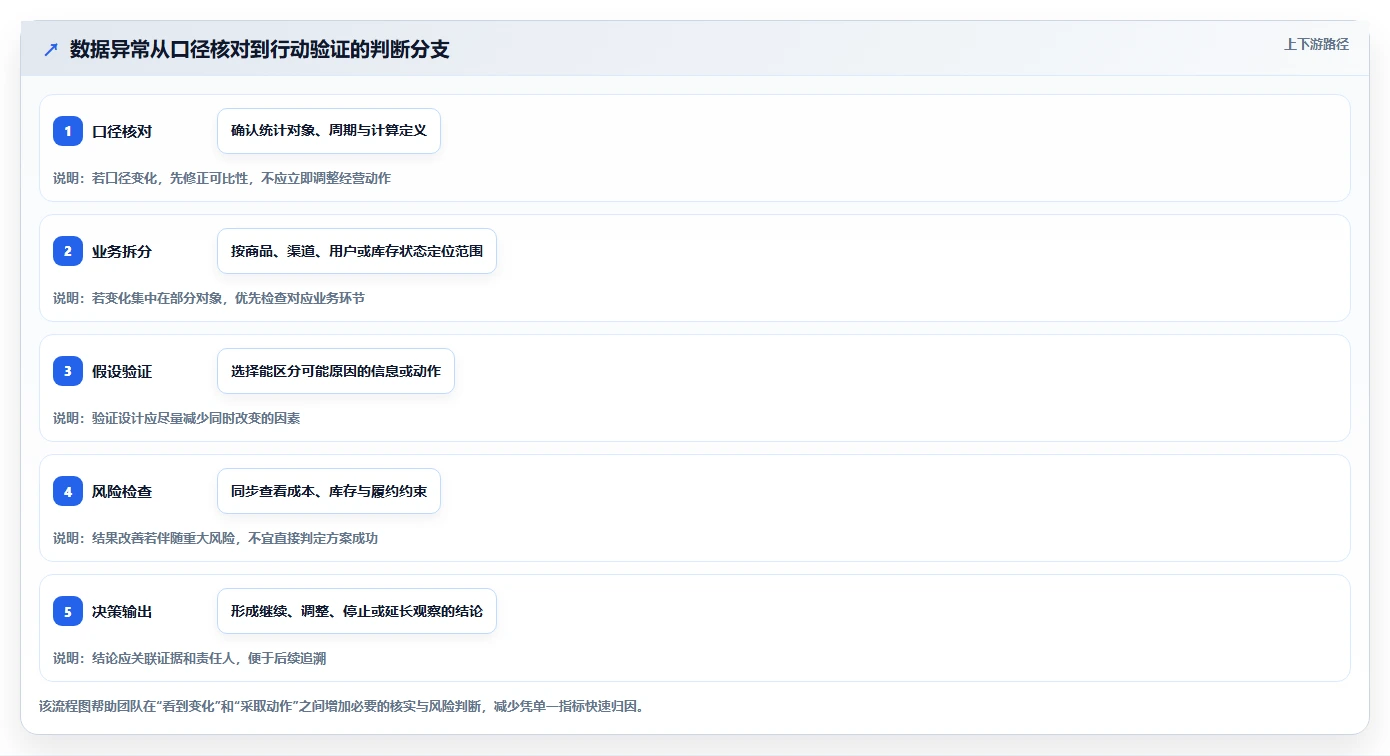The height and width of the screenshot is (756, 1390).
Task: Click the note 验证设计应尽量减少同时改变的因素
Action: pyautogui.click(x=177, y=418)
